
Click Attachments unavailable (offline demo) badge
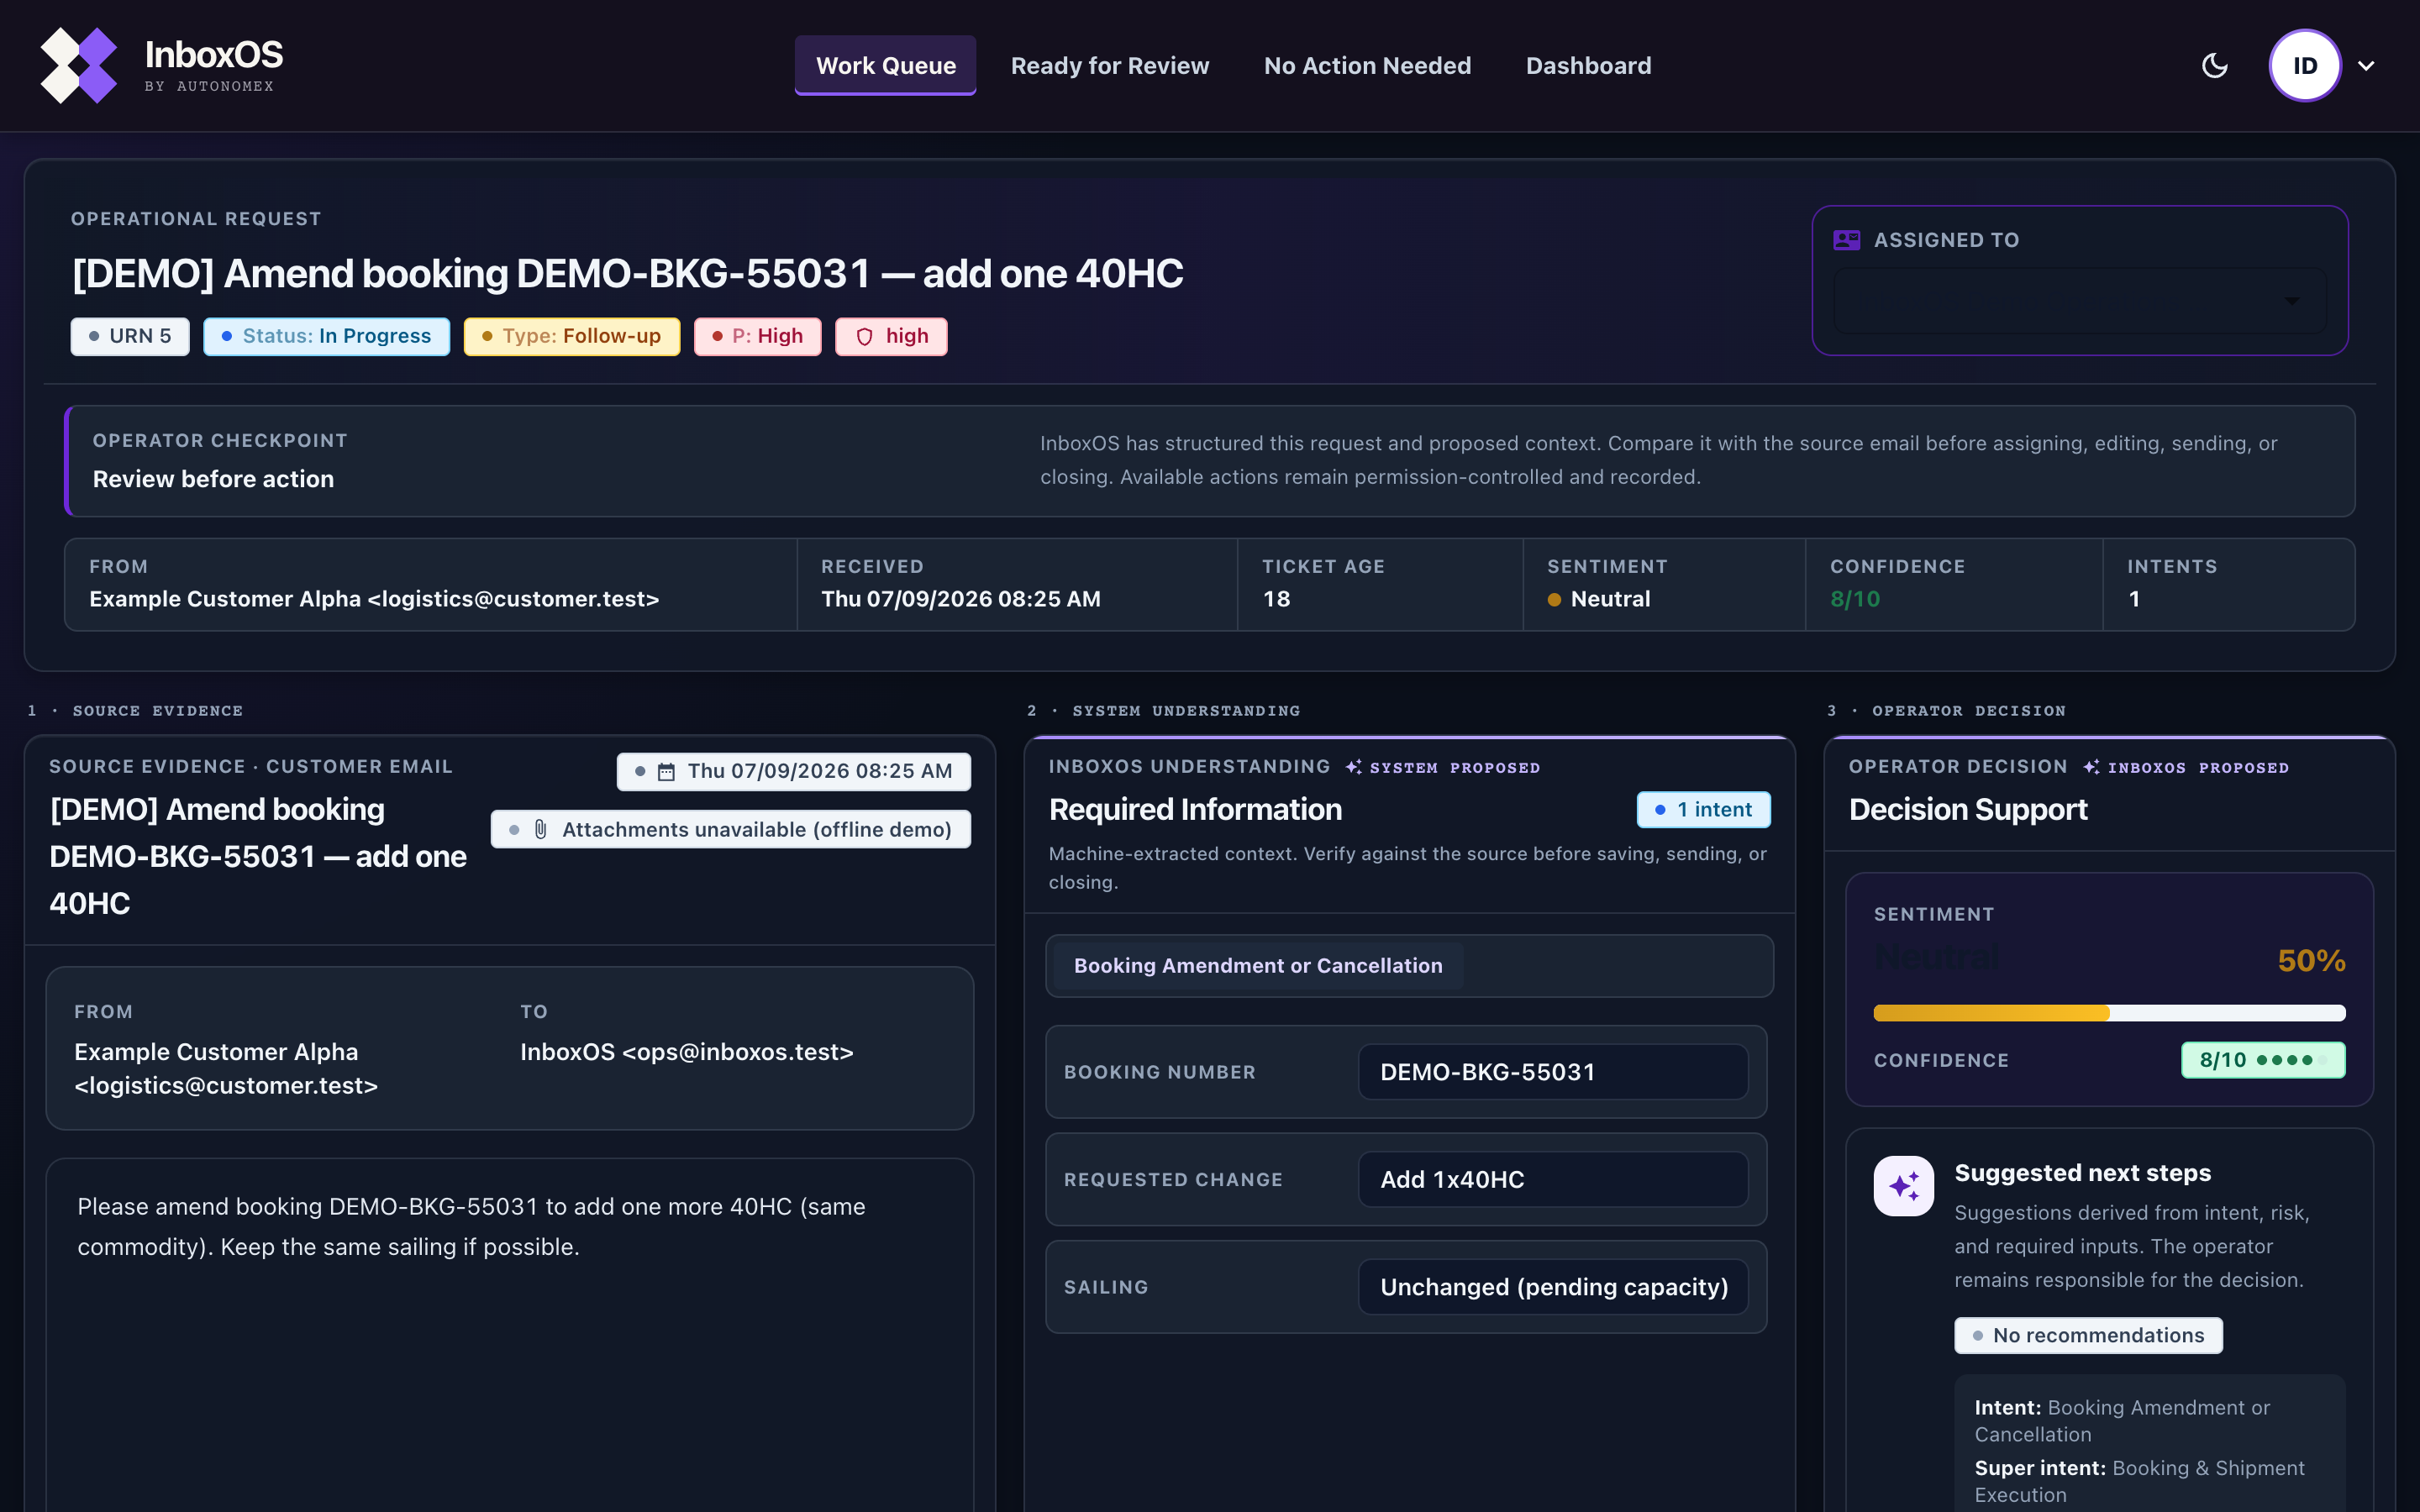point(731,829)
